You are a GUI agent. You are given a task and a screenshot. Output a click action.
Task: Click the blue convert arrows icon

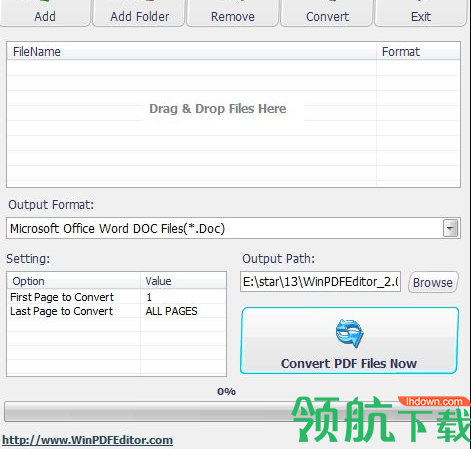point(349,333)
